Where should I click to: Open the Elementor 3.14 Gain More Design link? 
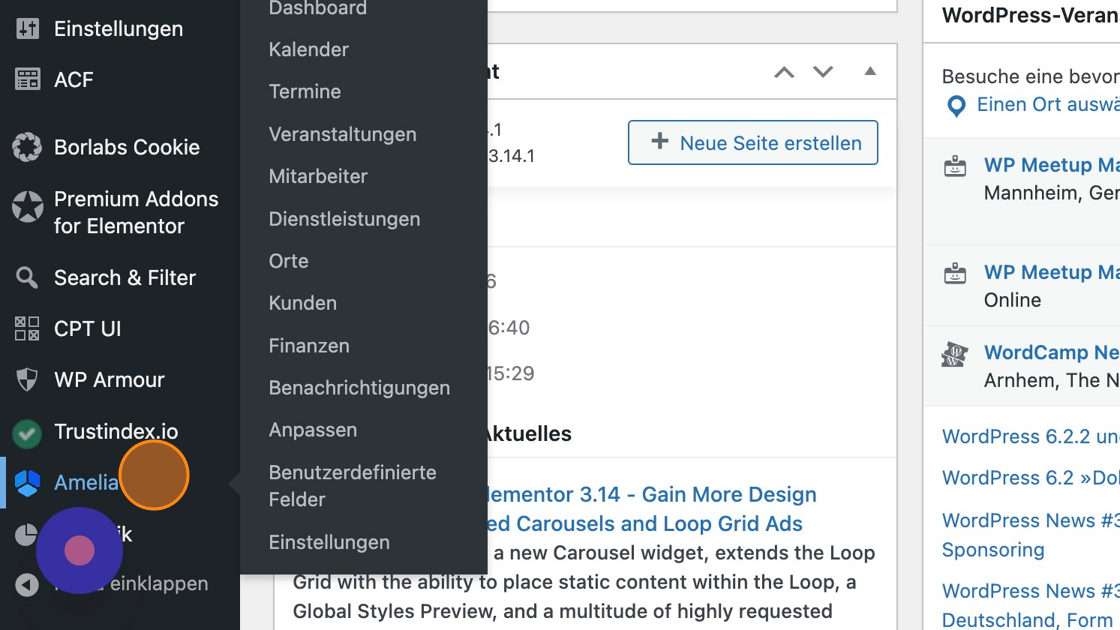tap(651, 509)
